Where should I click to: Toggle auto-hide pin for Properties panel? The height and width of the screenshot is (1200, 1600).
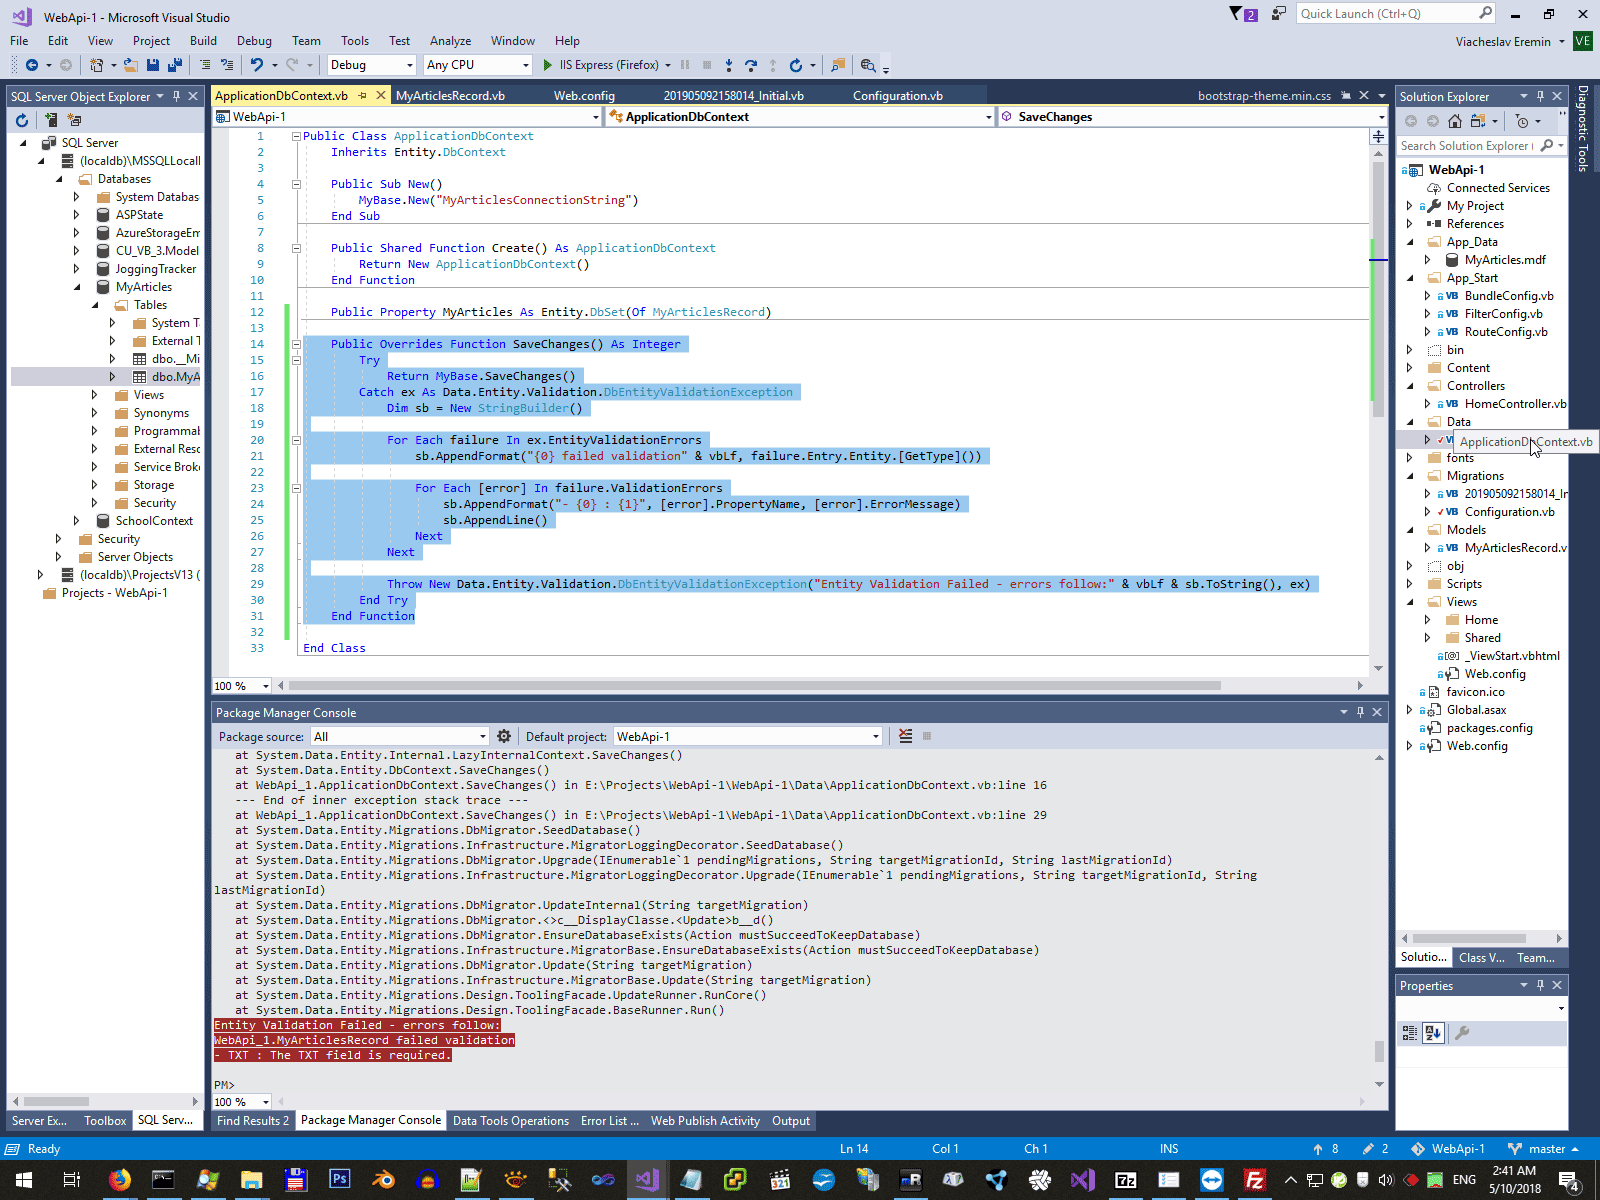tap(1540, 985)
